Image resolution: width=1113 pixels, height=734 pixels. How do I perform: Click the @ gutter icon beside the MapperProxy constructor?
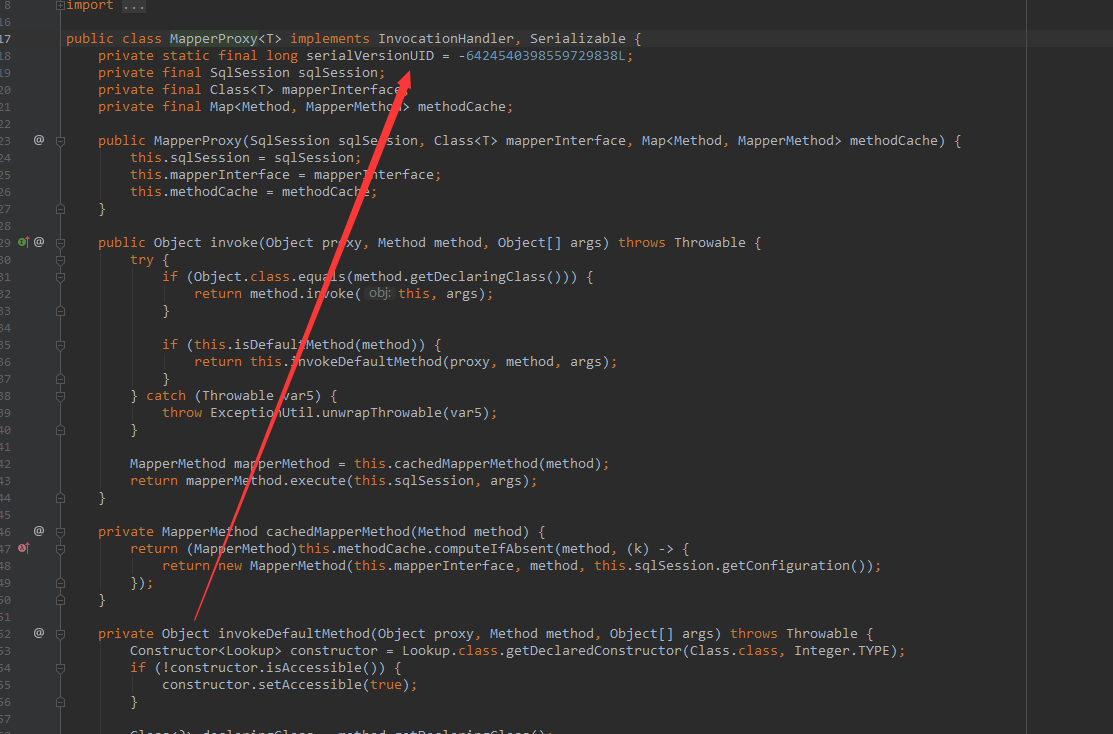(39, 140)
